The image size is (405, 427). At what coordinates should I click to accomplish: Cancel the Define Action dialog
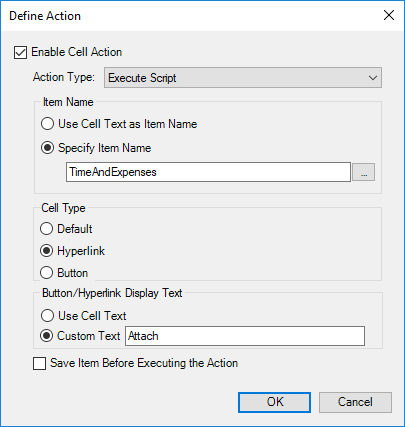(355, 402)
